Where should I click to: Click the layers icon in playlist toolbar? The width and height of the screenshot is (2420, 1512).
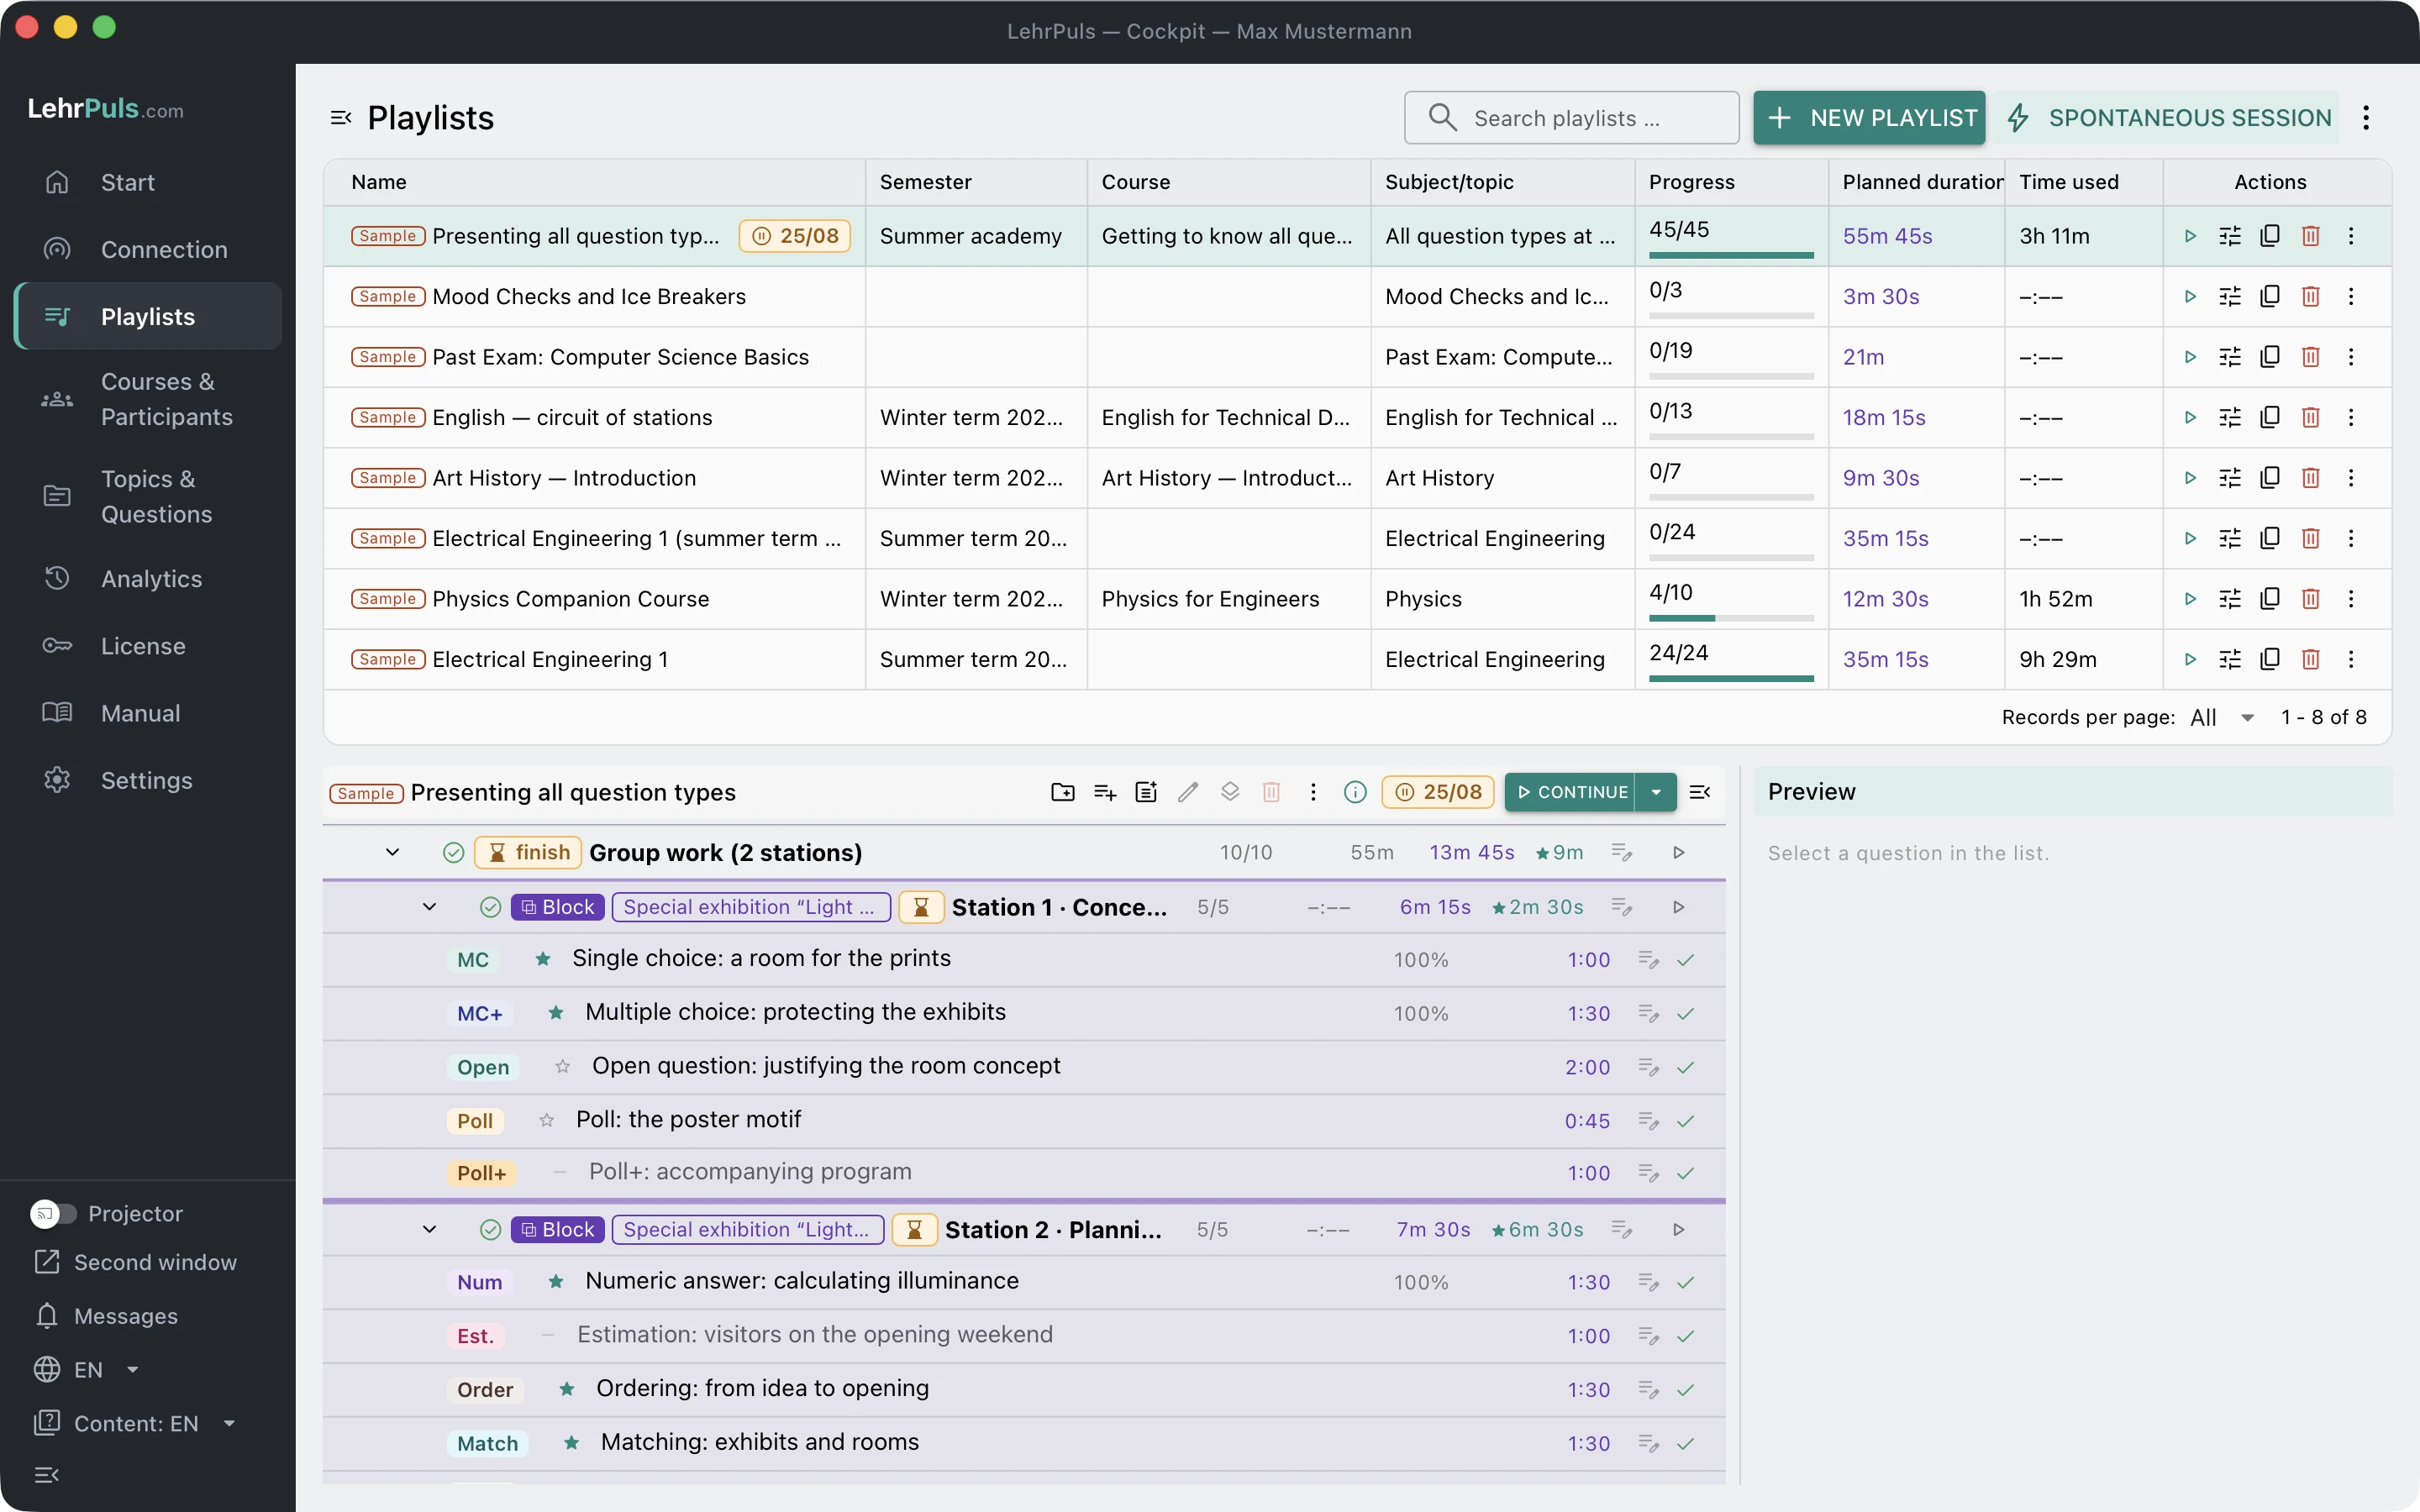pyautogui.click(x=1230, y=792)
